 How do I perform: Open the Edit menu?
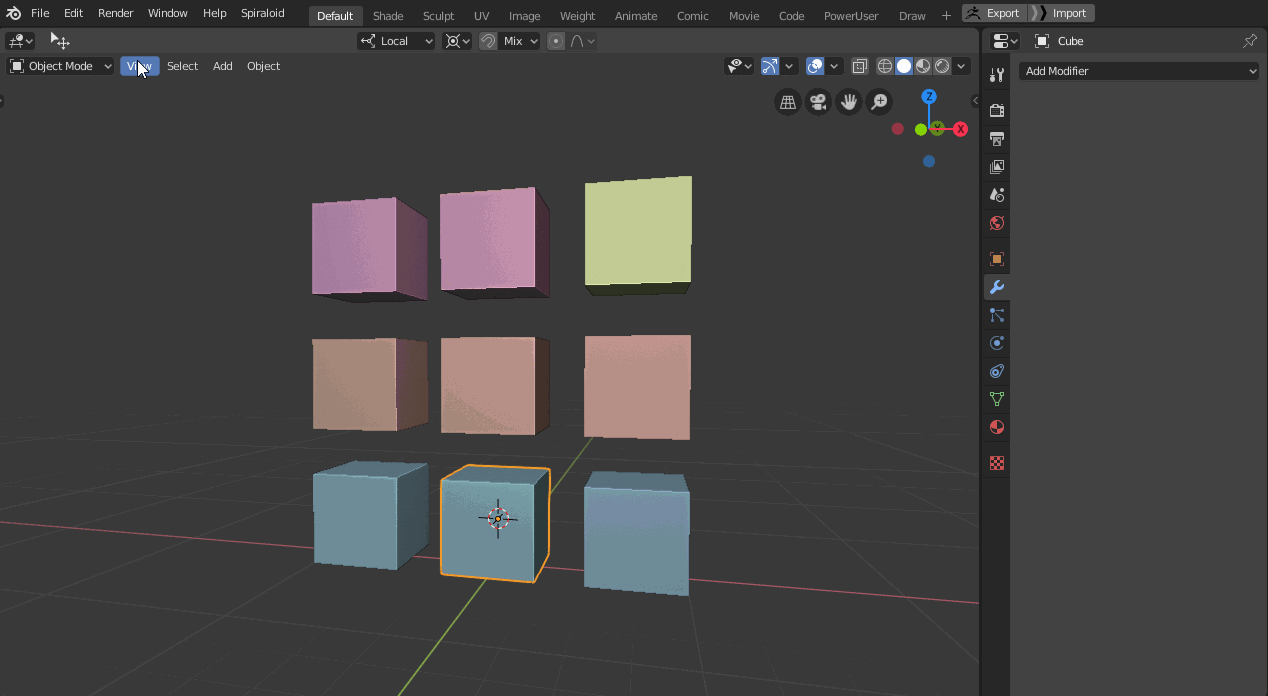point(73,13)
